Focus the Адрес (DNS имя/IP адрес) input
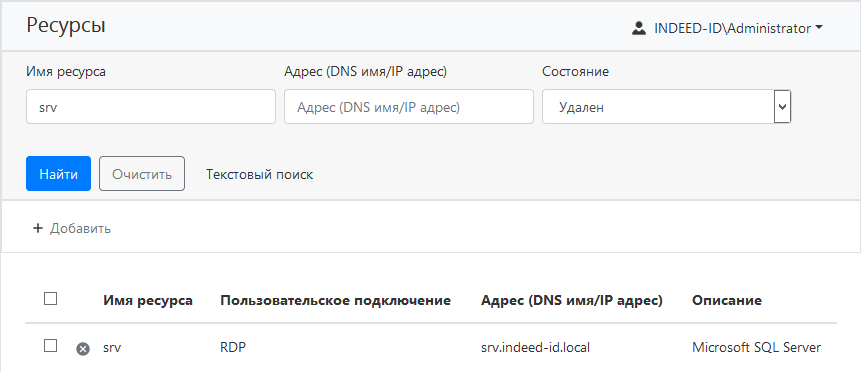861x372 pixels. 409,107
